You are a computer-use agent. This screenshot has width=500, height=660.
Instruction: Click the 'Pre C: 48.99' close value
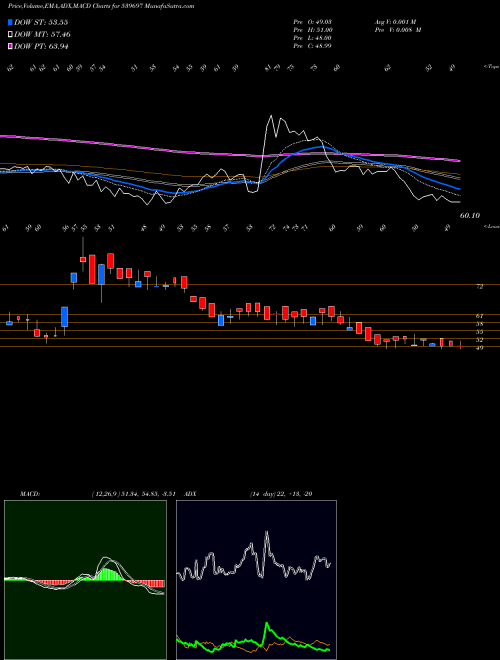[313, 46]
